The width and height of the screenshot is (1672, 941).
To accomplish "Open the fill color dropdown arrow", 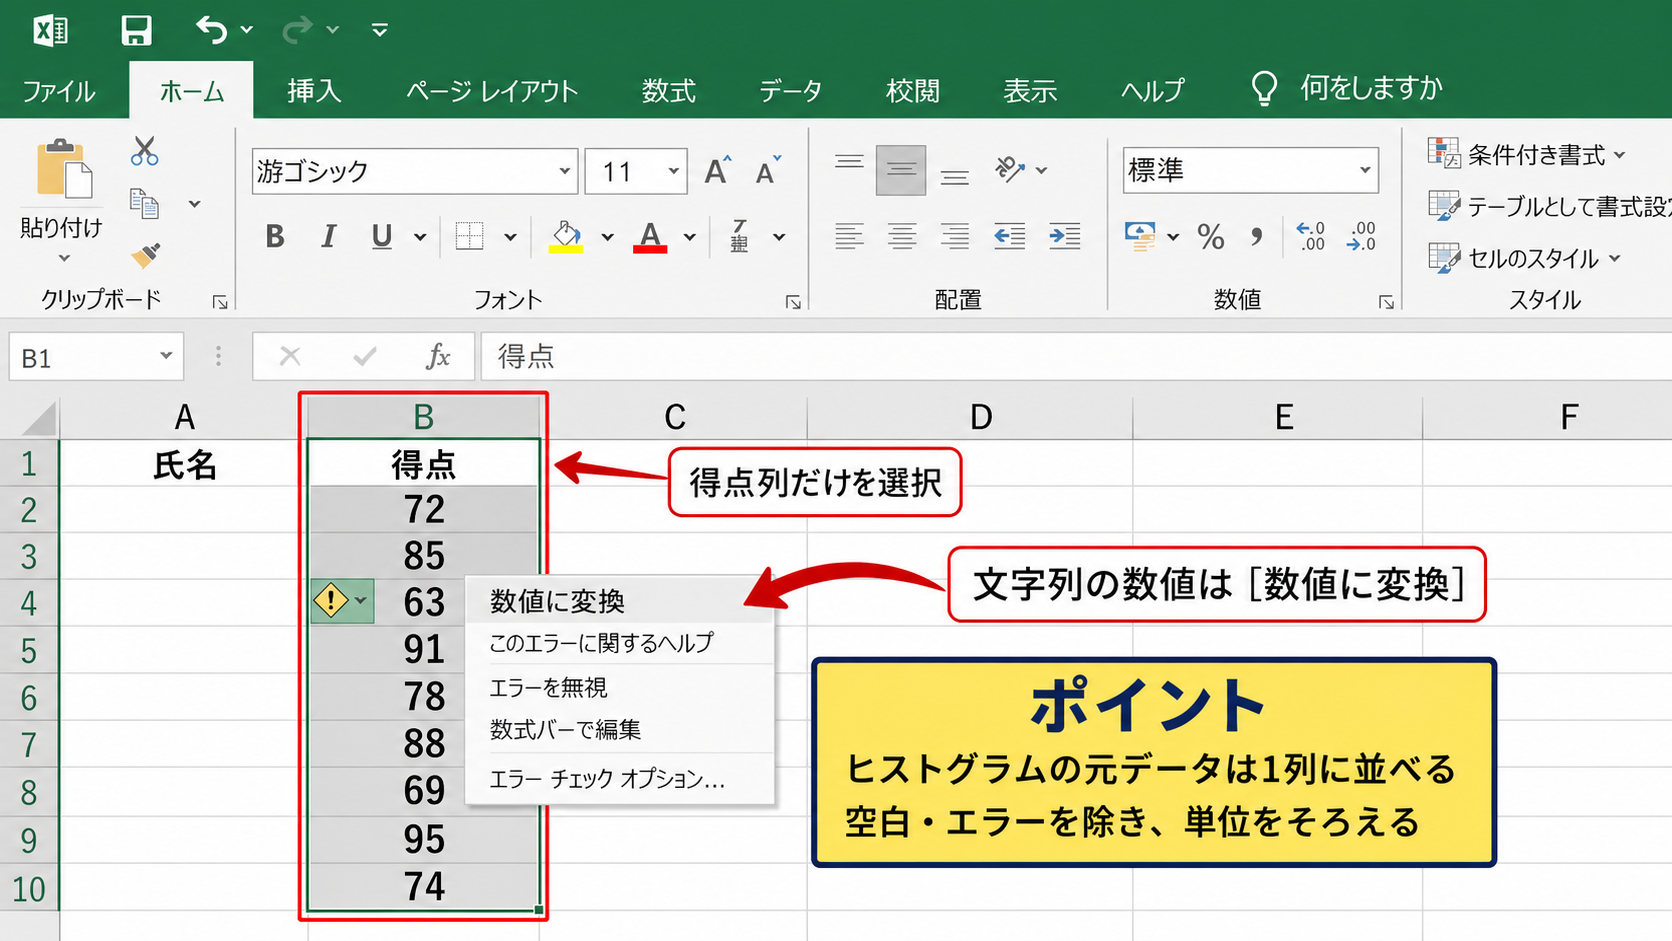I will point(607,237).
